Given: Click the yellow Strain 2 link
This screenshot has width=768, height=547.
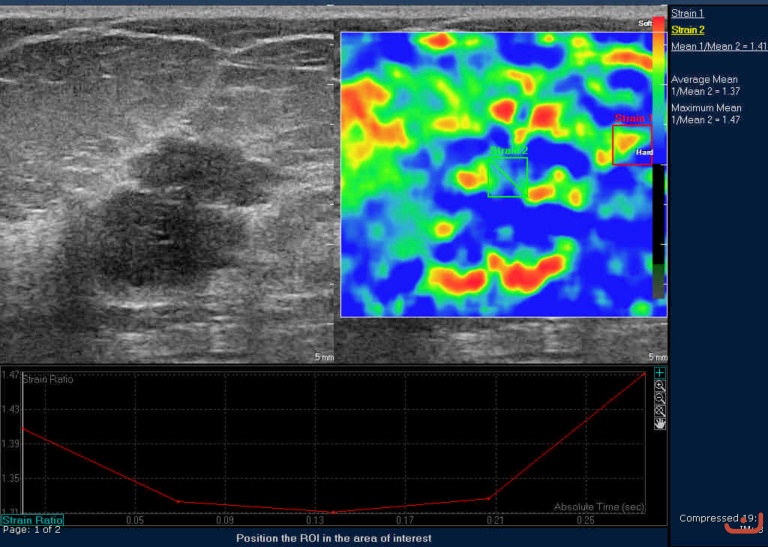Looking at the screenshot, I should click(x=687, y=30).
